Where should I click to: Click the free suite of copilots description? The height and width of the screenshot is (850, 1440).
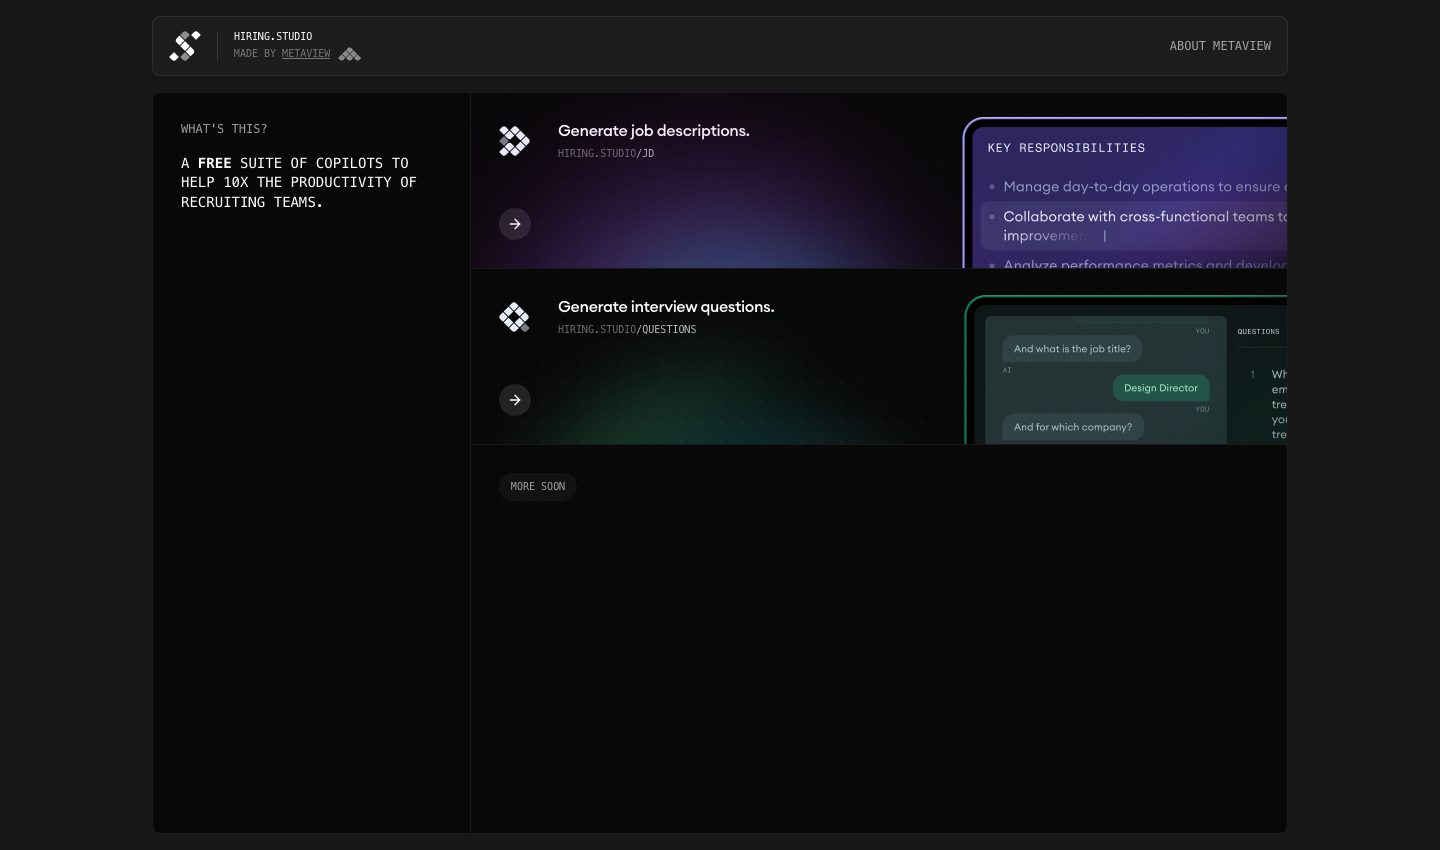[x=299, y=182]
